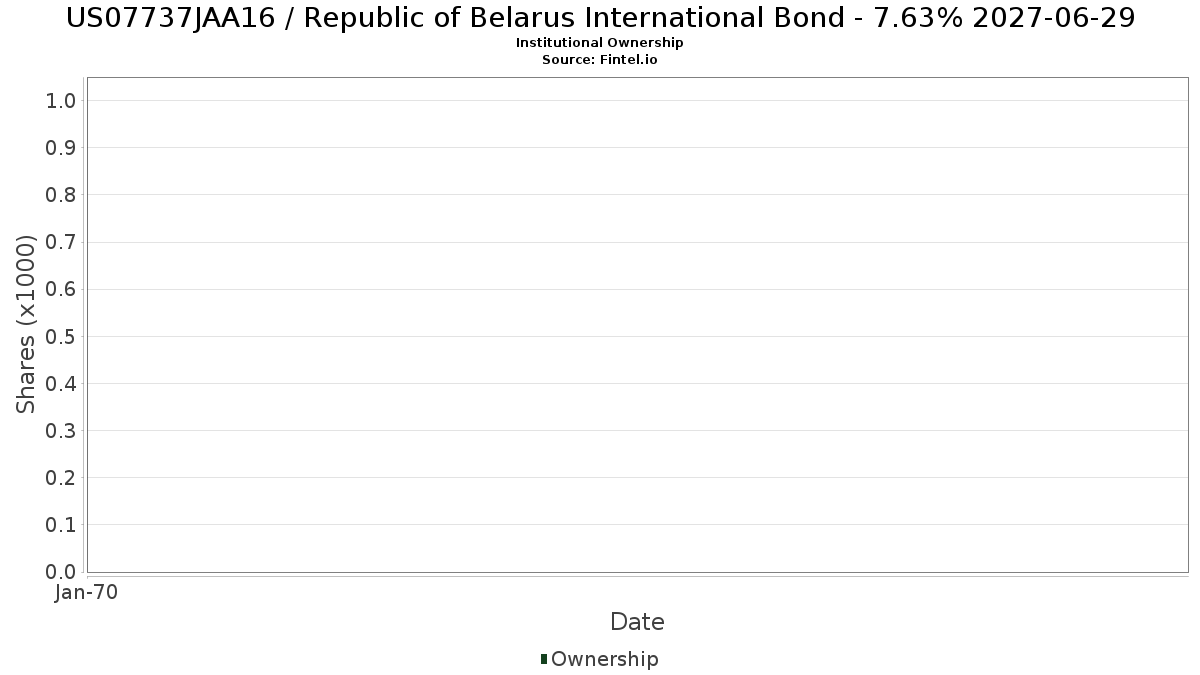This screenshot has height=675, width=1200.
Task: Click the 0.2 y-axis tick label
Action: point(61,478)
